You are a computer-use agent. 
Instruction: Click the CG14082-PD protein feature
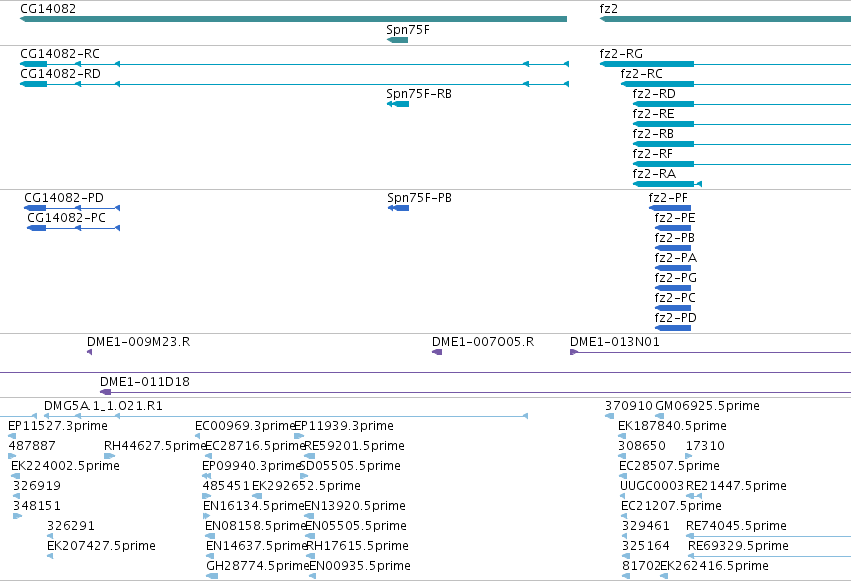[x=72, y=208]
